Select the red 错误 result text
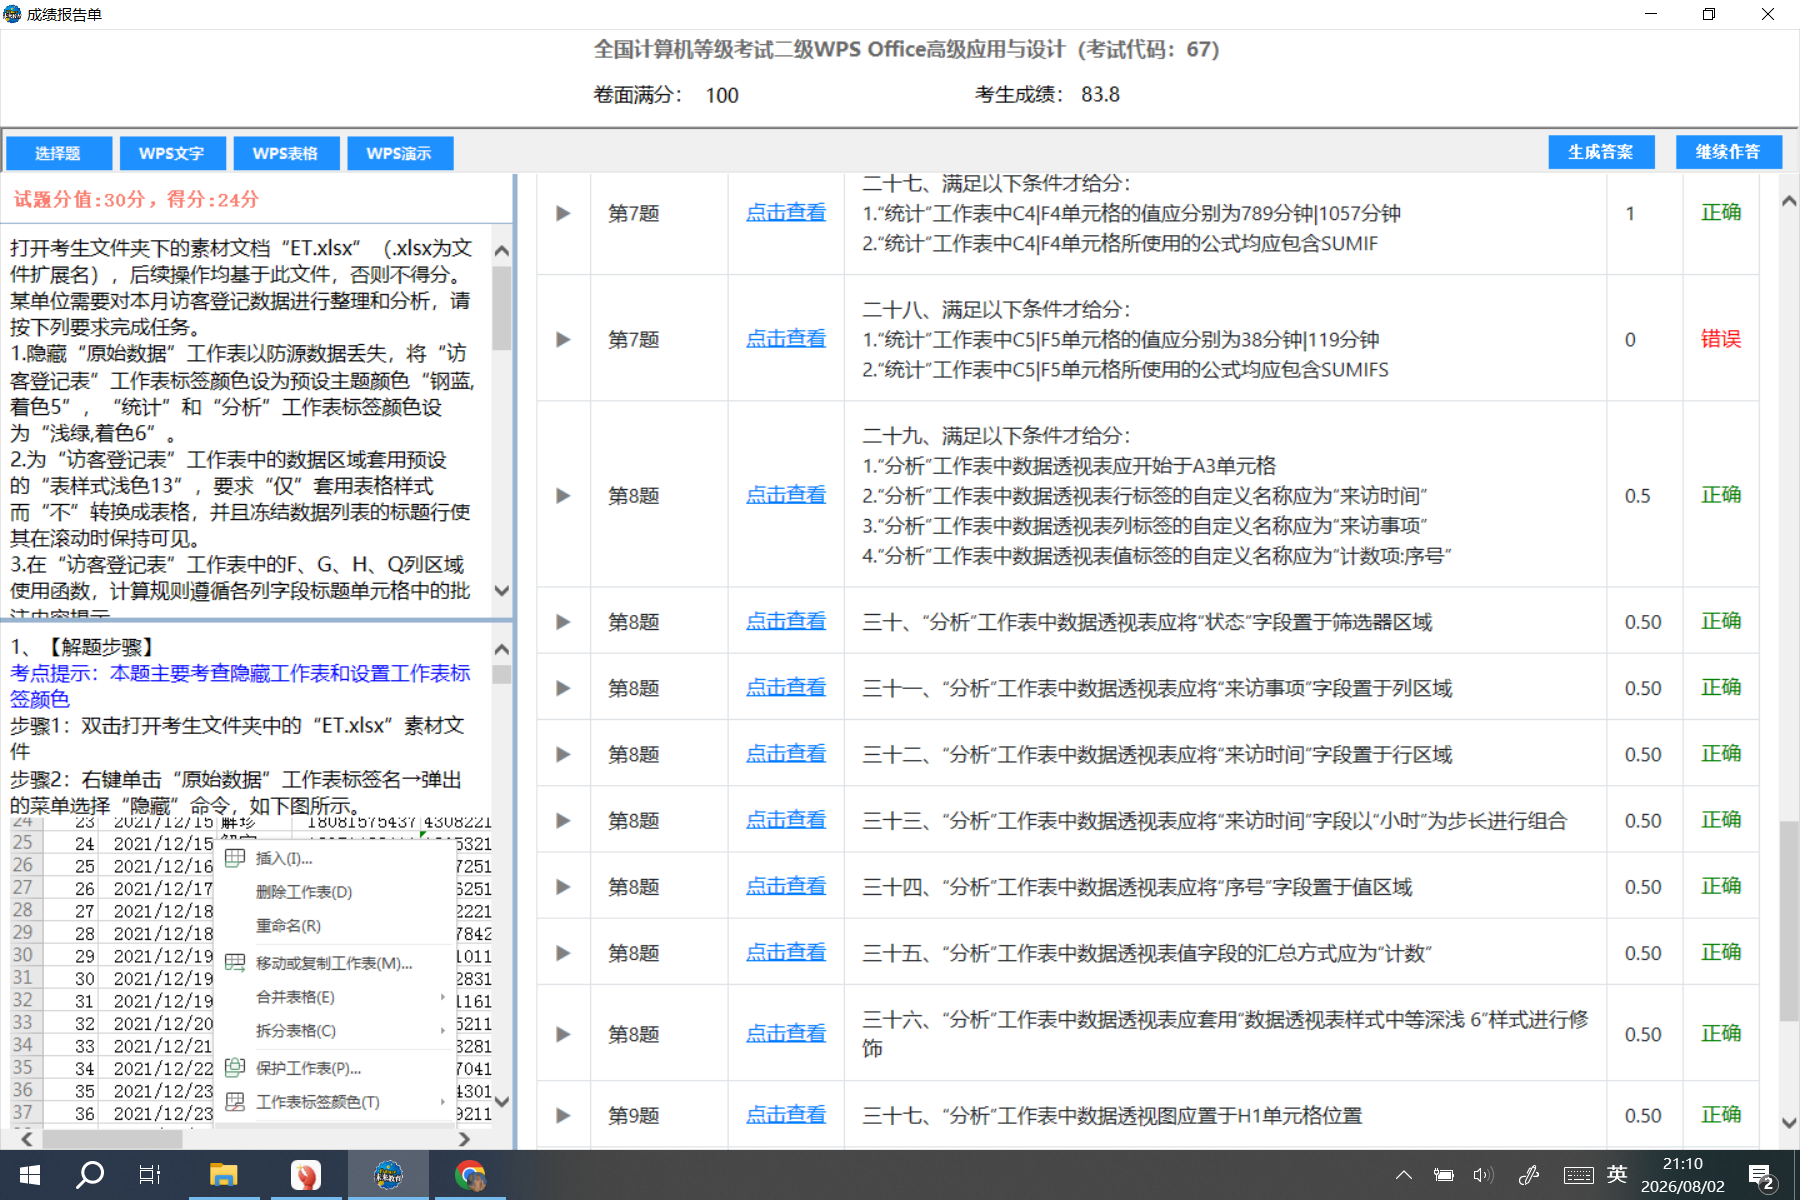Screen dimensions: 1800x1200 coord(1721,339)
